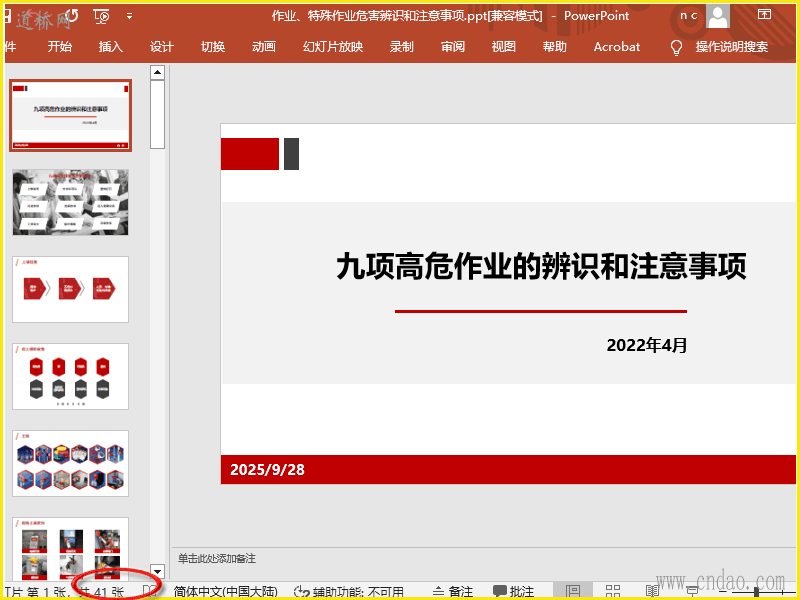Click the accessibility status 辅助功能: 不可用
This screenshot has width=800, height=600.
pyautogui.click(x=349, y=592)
